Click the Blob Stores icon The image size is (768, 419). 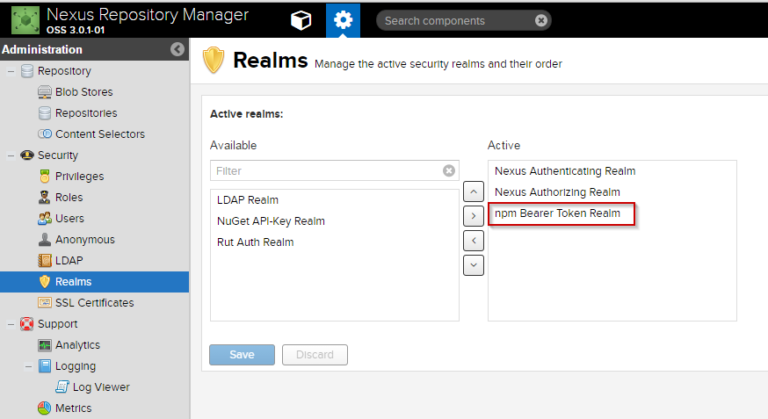click(45, 92)
